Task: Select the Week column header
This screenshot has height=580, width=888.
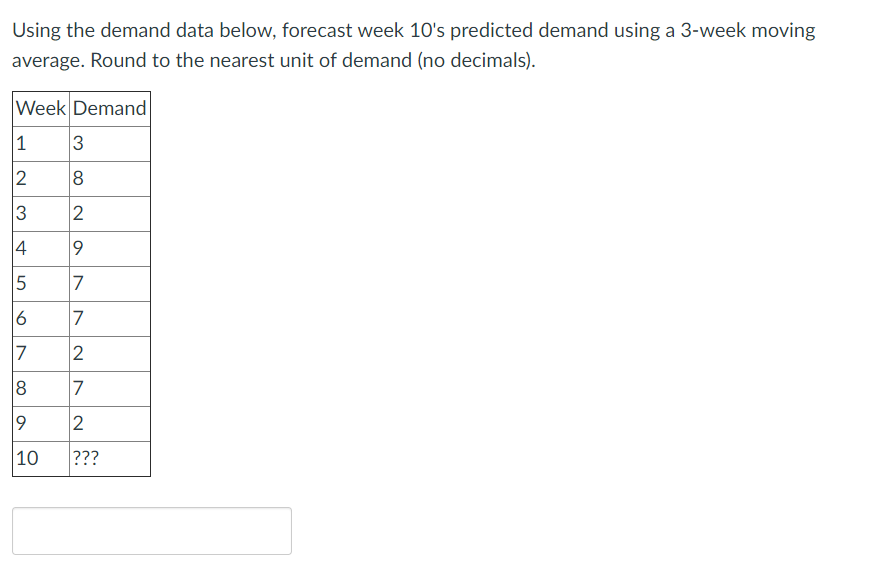Action: pos(38,108)
